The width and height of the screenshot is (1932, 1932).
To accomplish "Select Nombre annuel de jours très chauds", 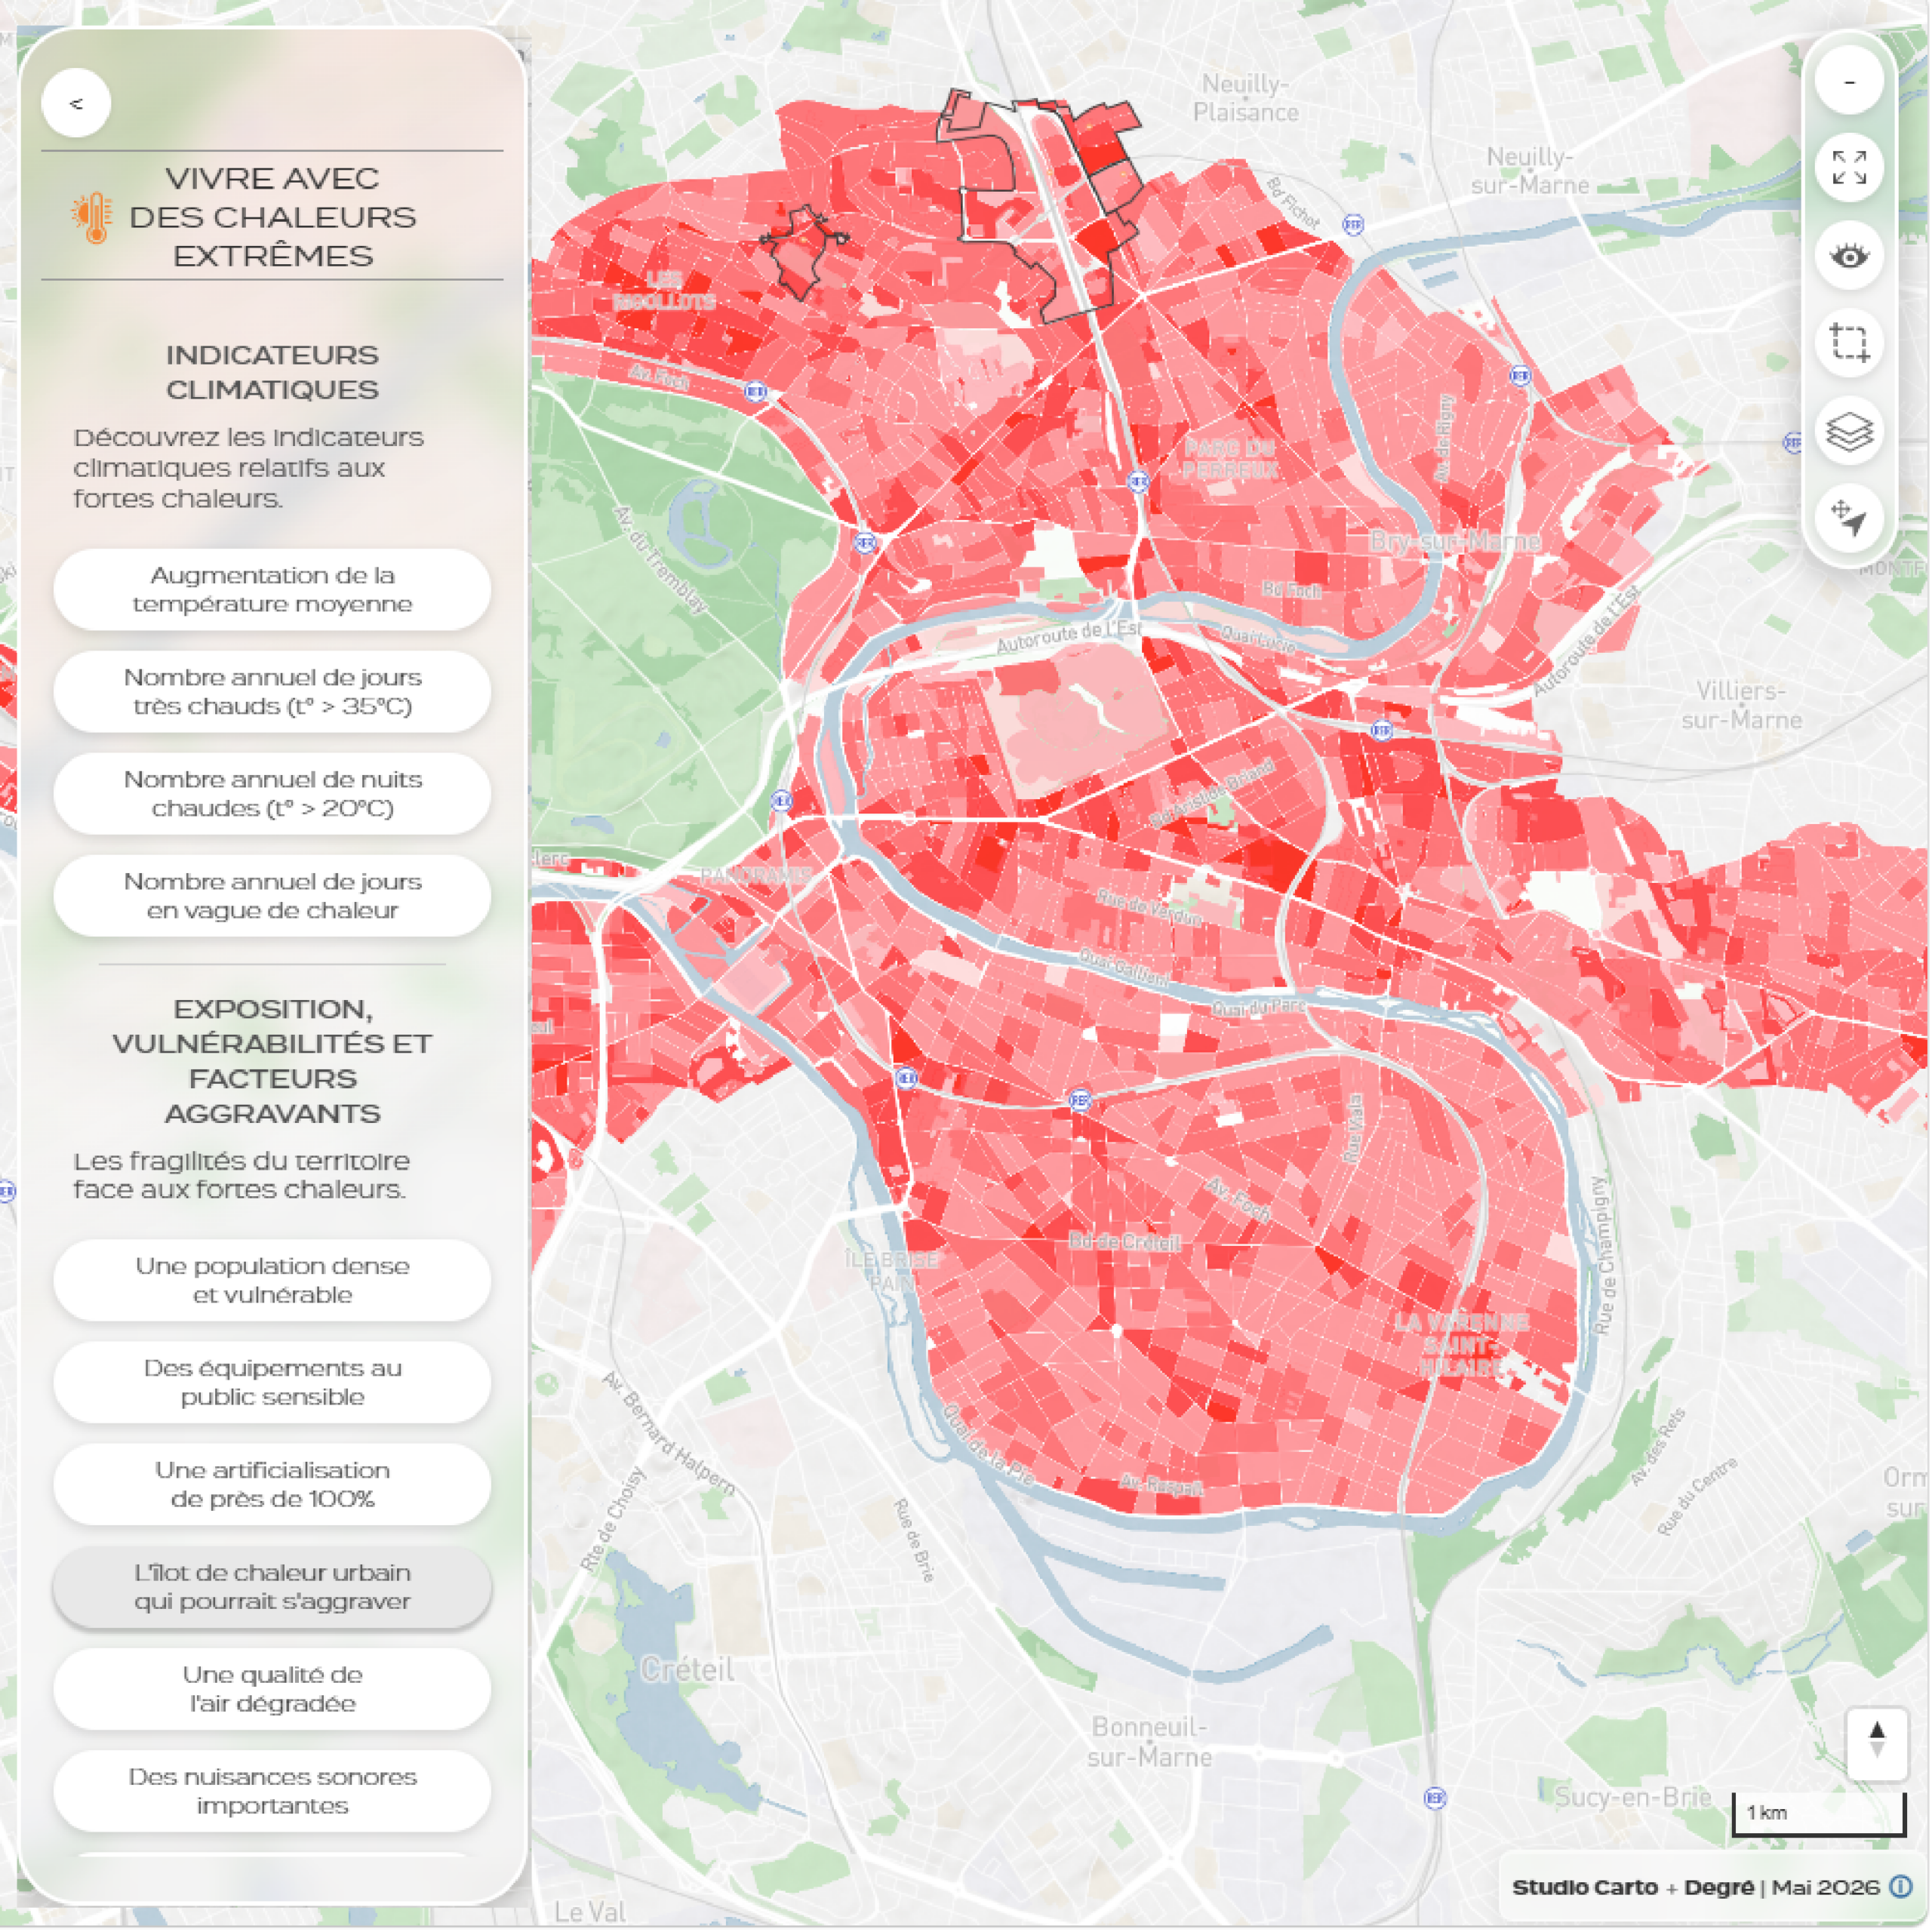I will [272, 692].
